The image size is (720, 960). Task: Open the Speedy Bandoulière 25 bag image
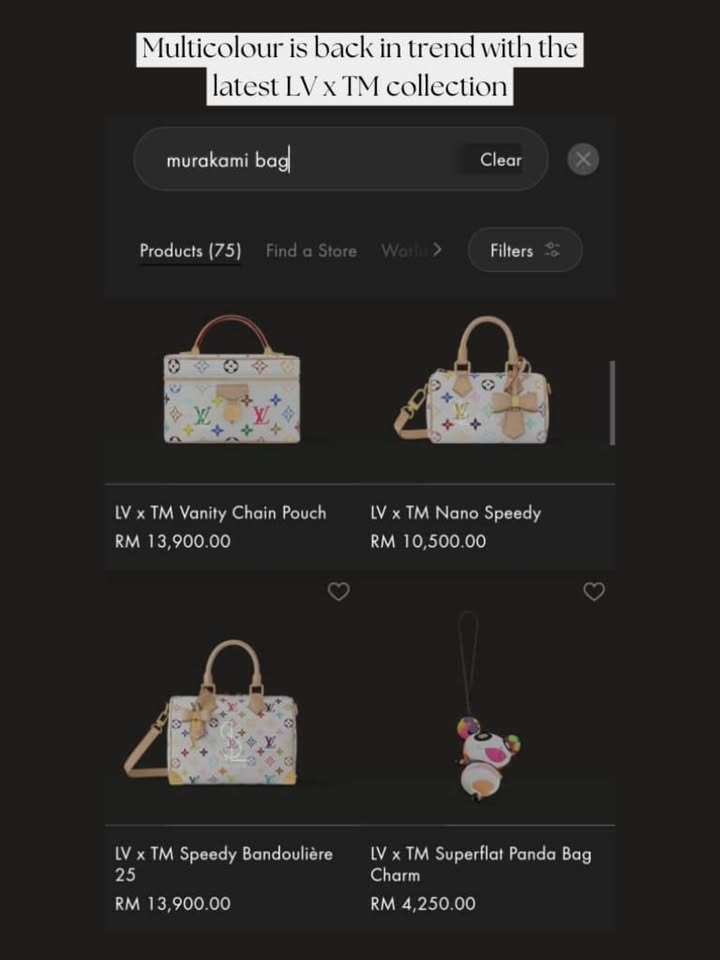click(x=211, y=713)
